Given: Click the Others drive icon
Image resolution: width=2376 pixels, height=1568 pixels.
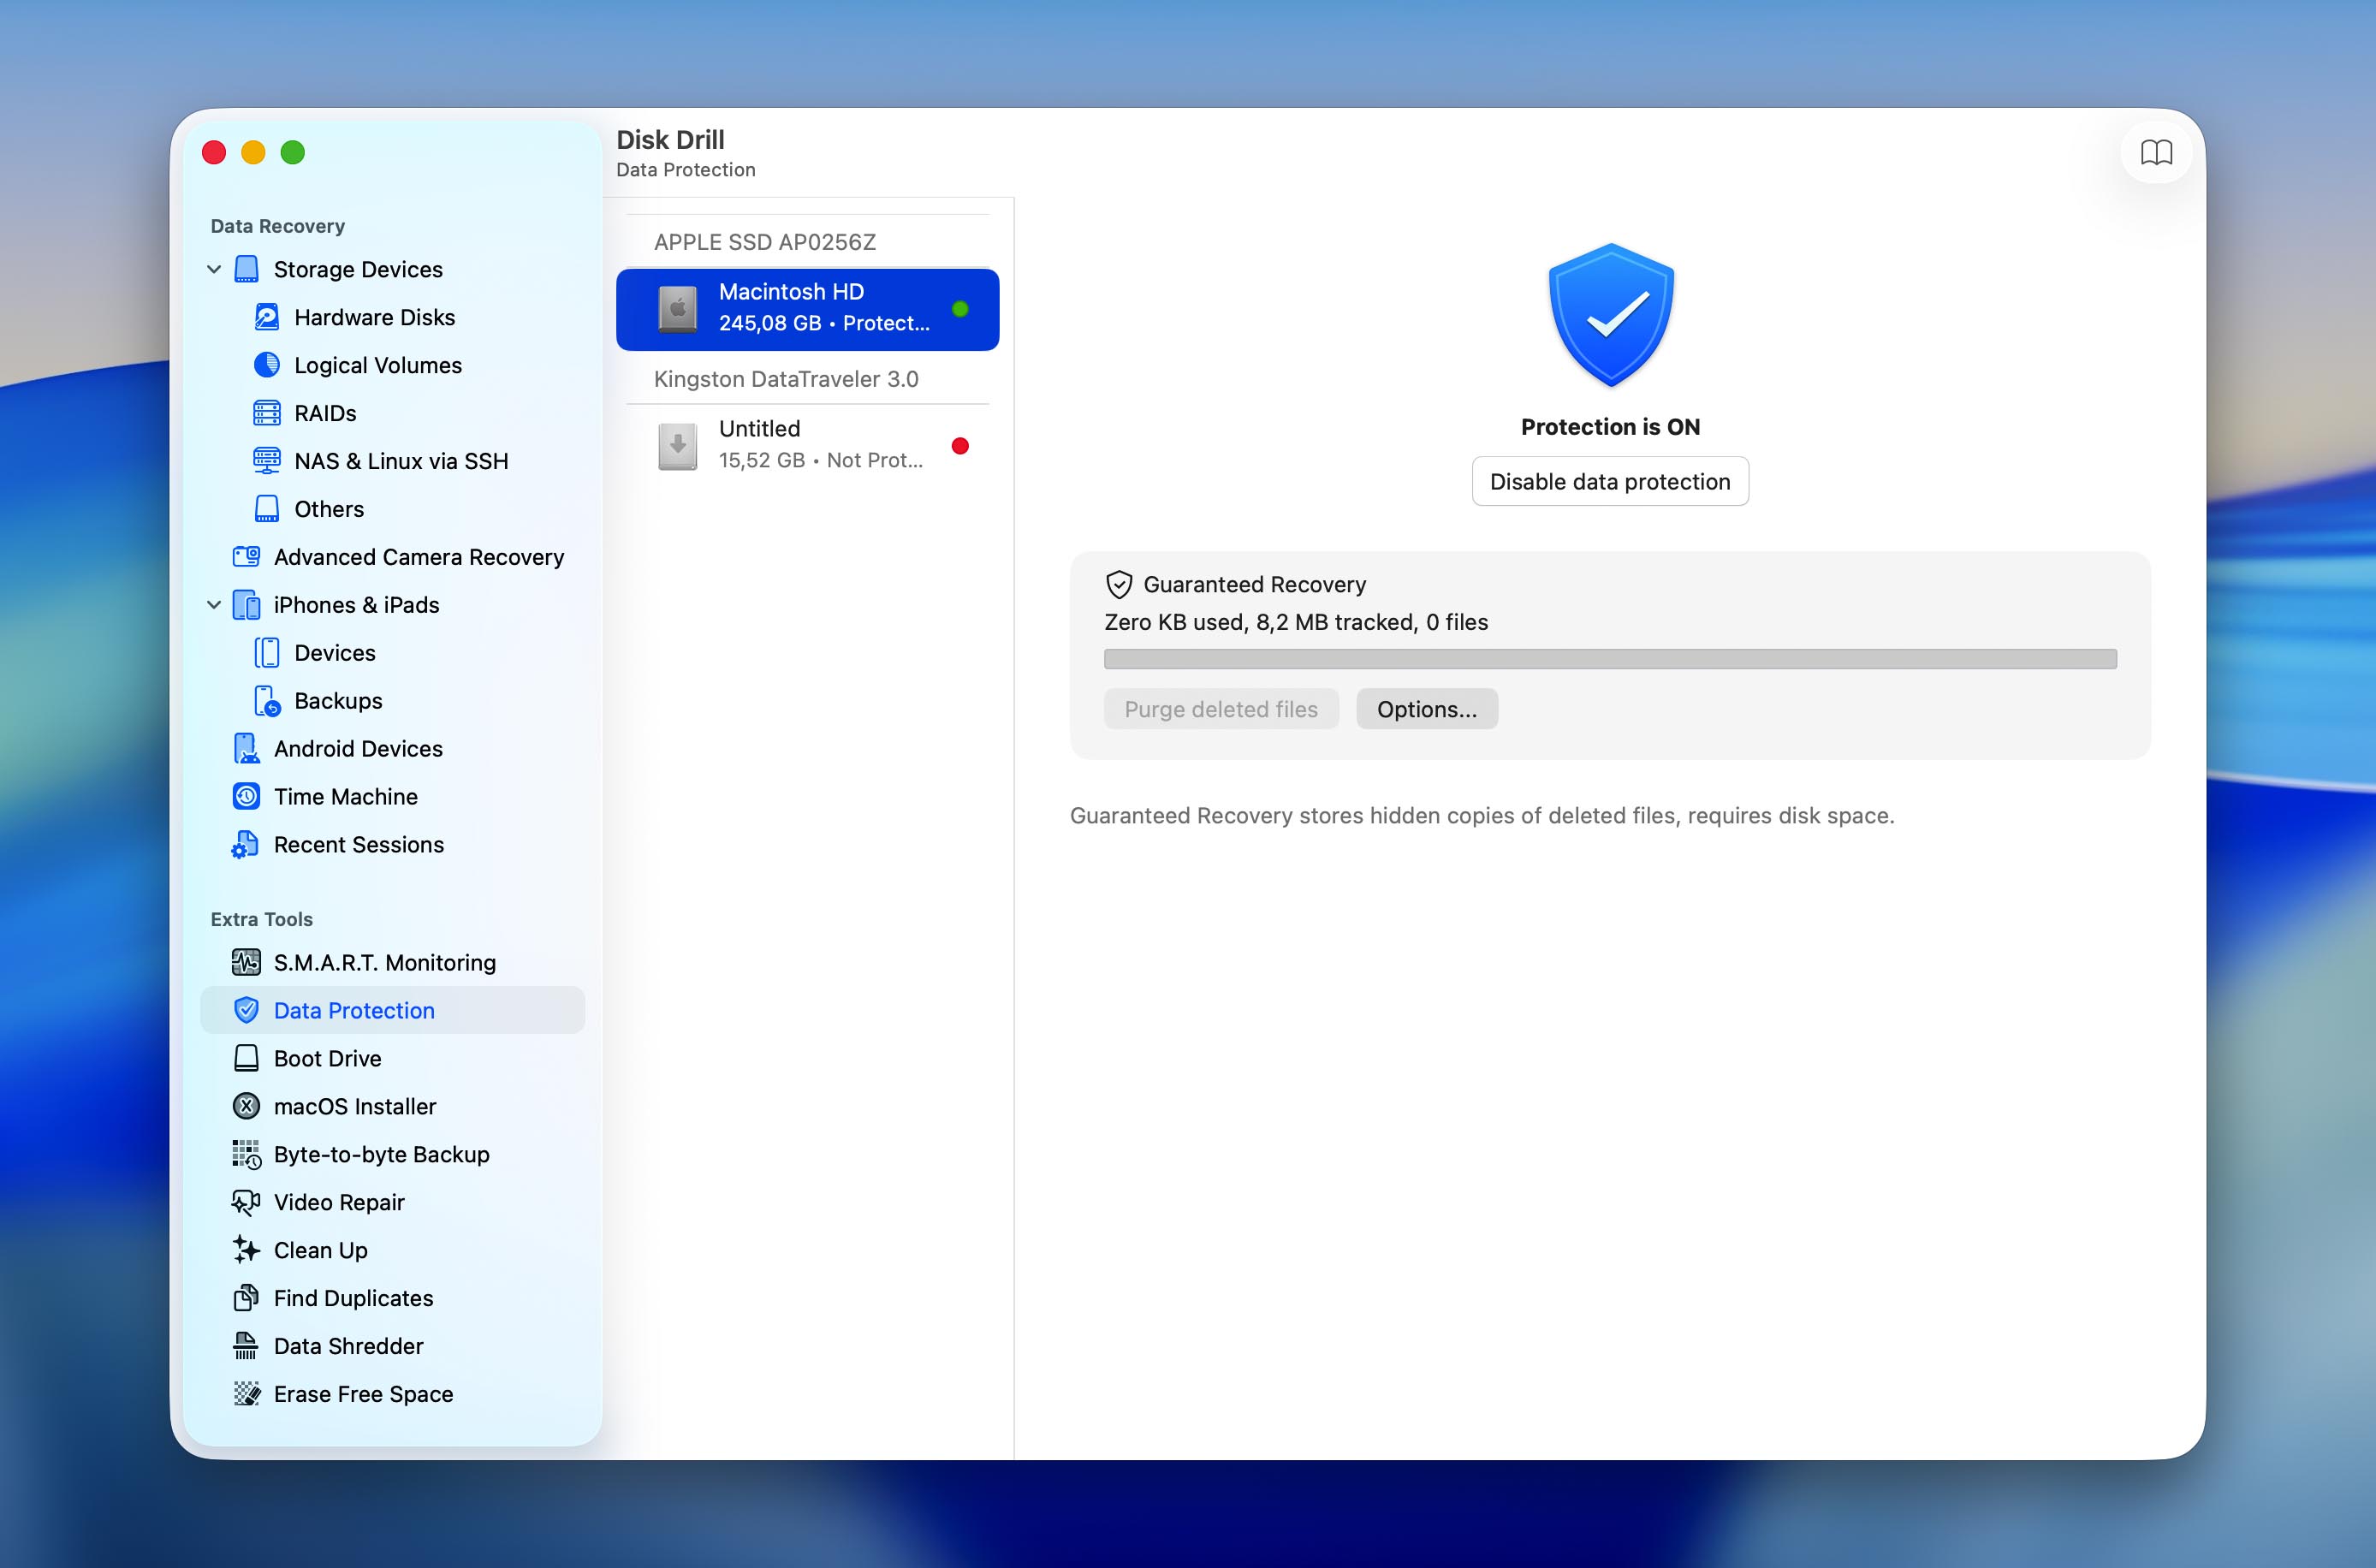Looking at the screenshot, I should pos(266,509).
